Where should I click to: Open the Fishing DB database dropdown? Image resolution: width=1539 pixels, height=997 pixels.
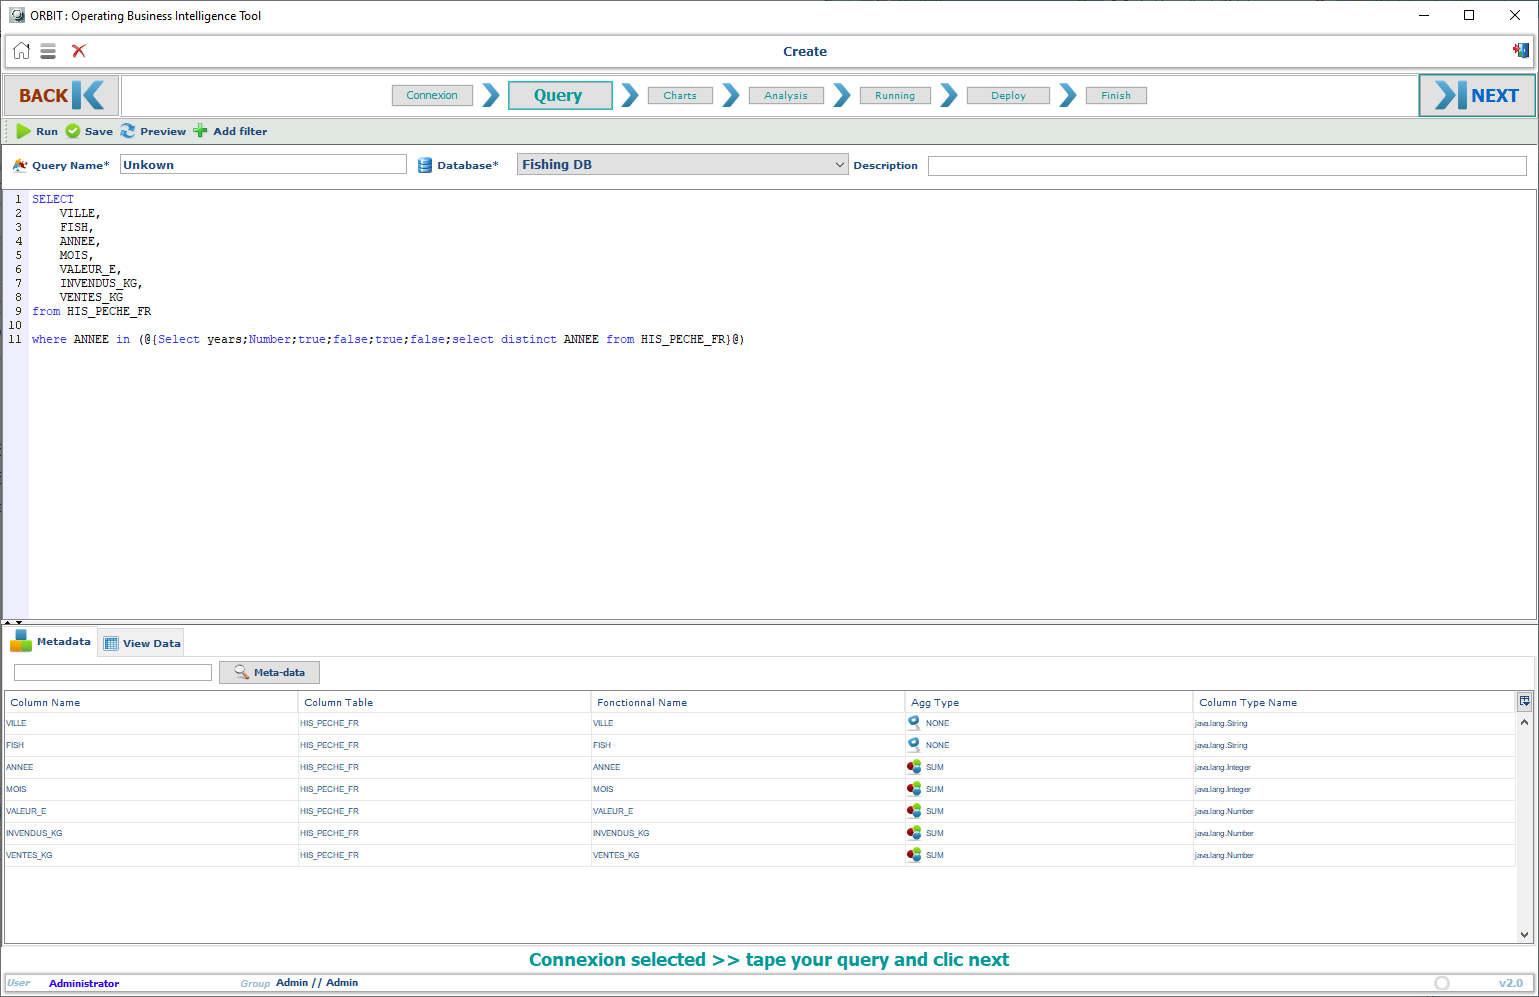[x=682, y=164]
